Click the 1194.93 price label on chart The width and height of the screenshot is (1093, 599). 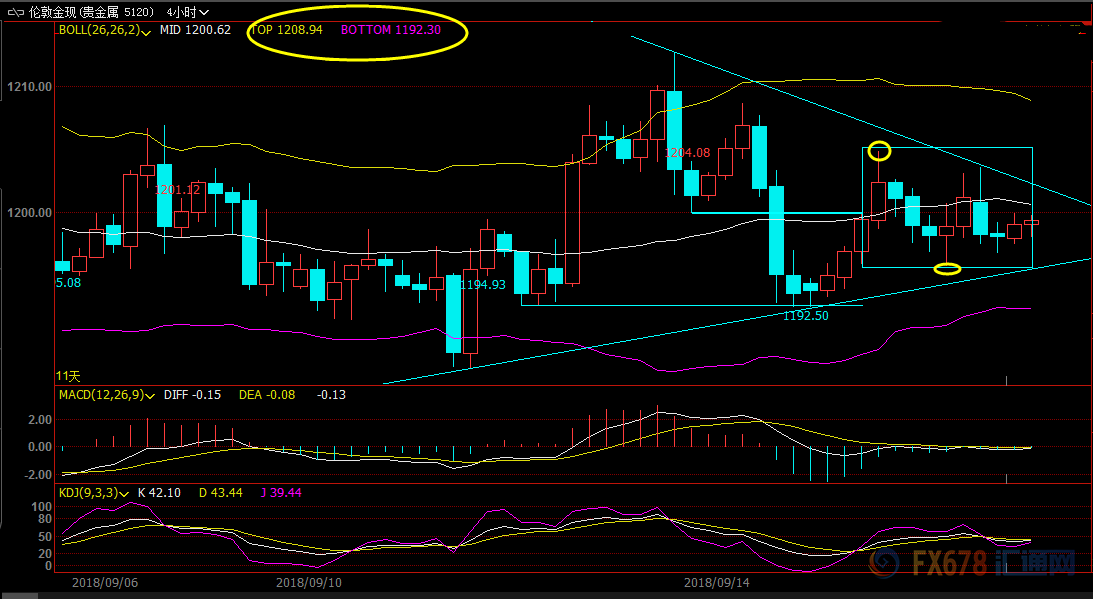point(482,285)
